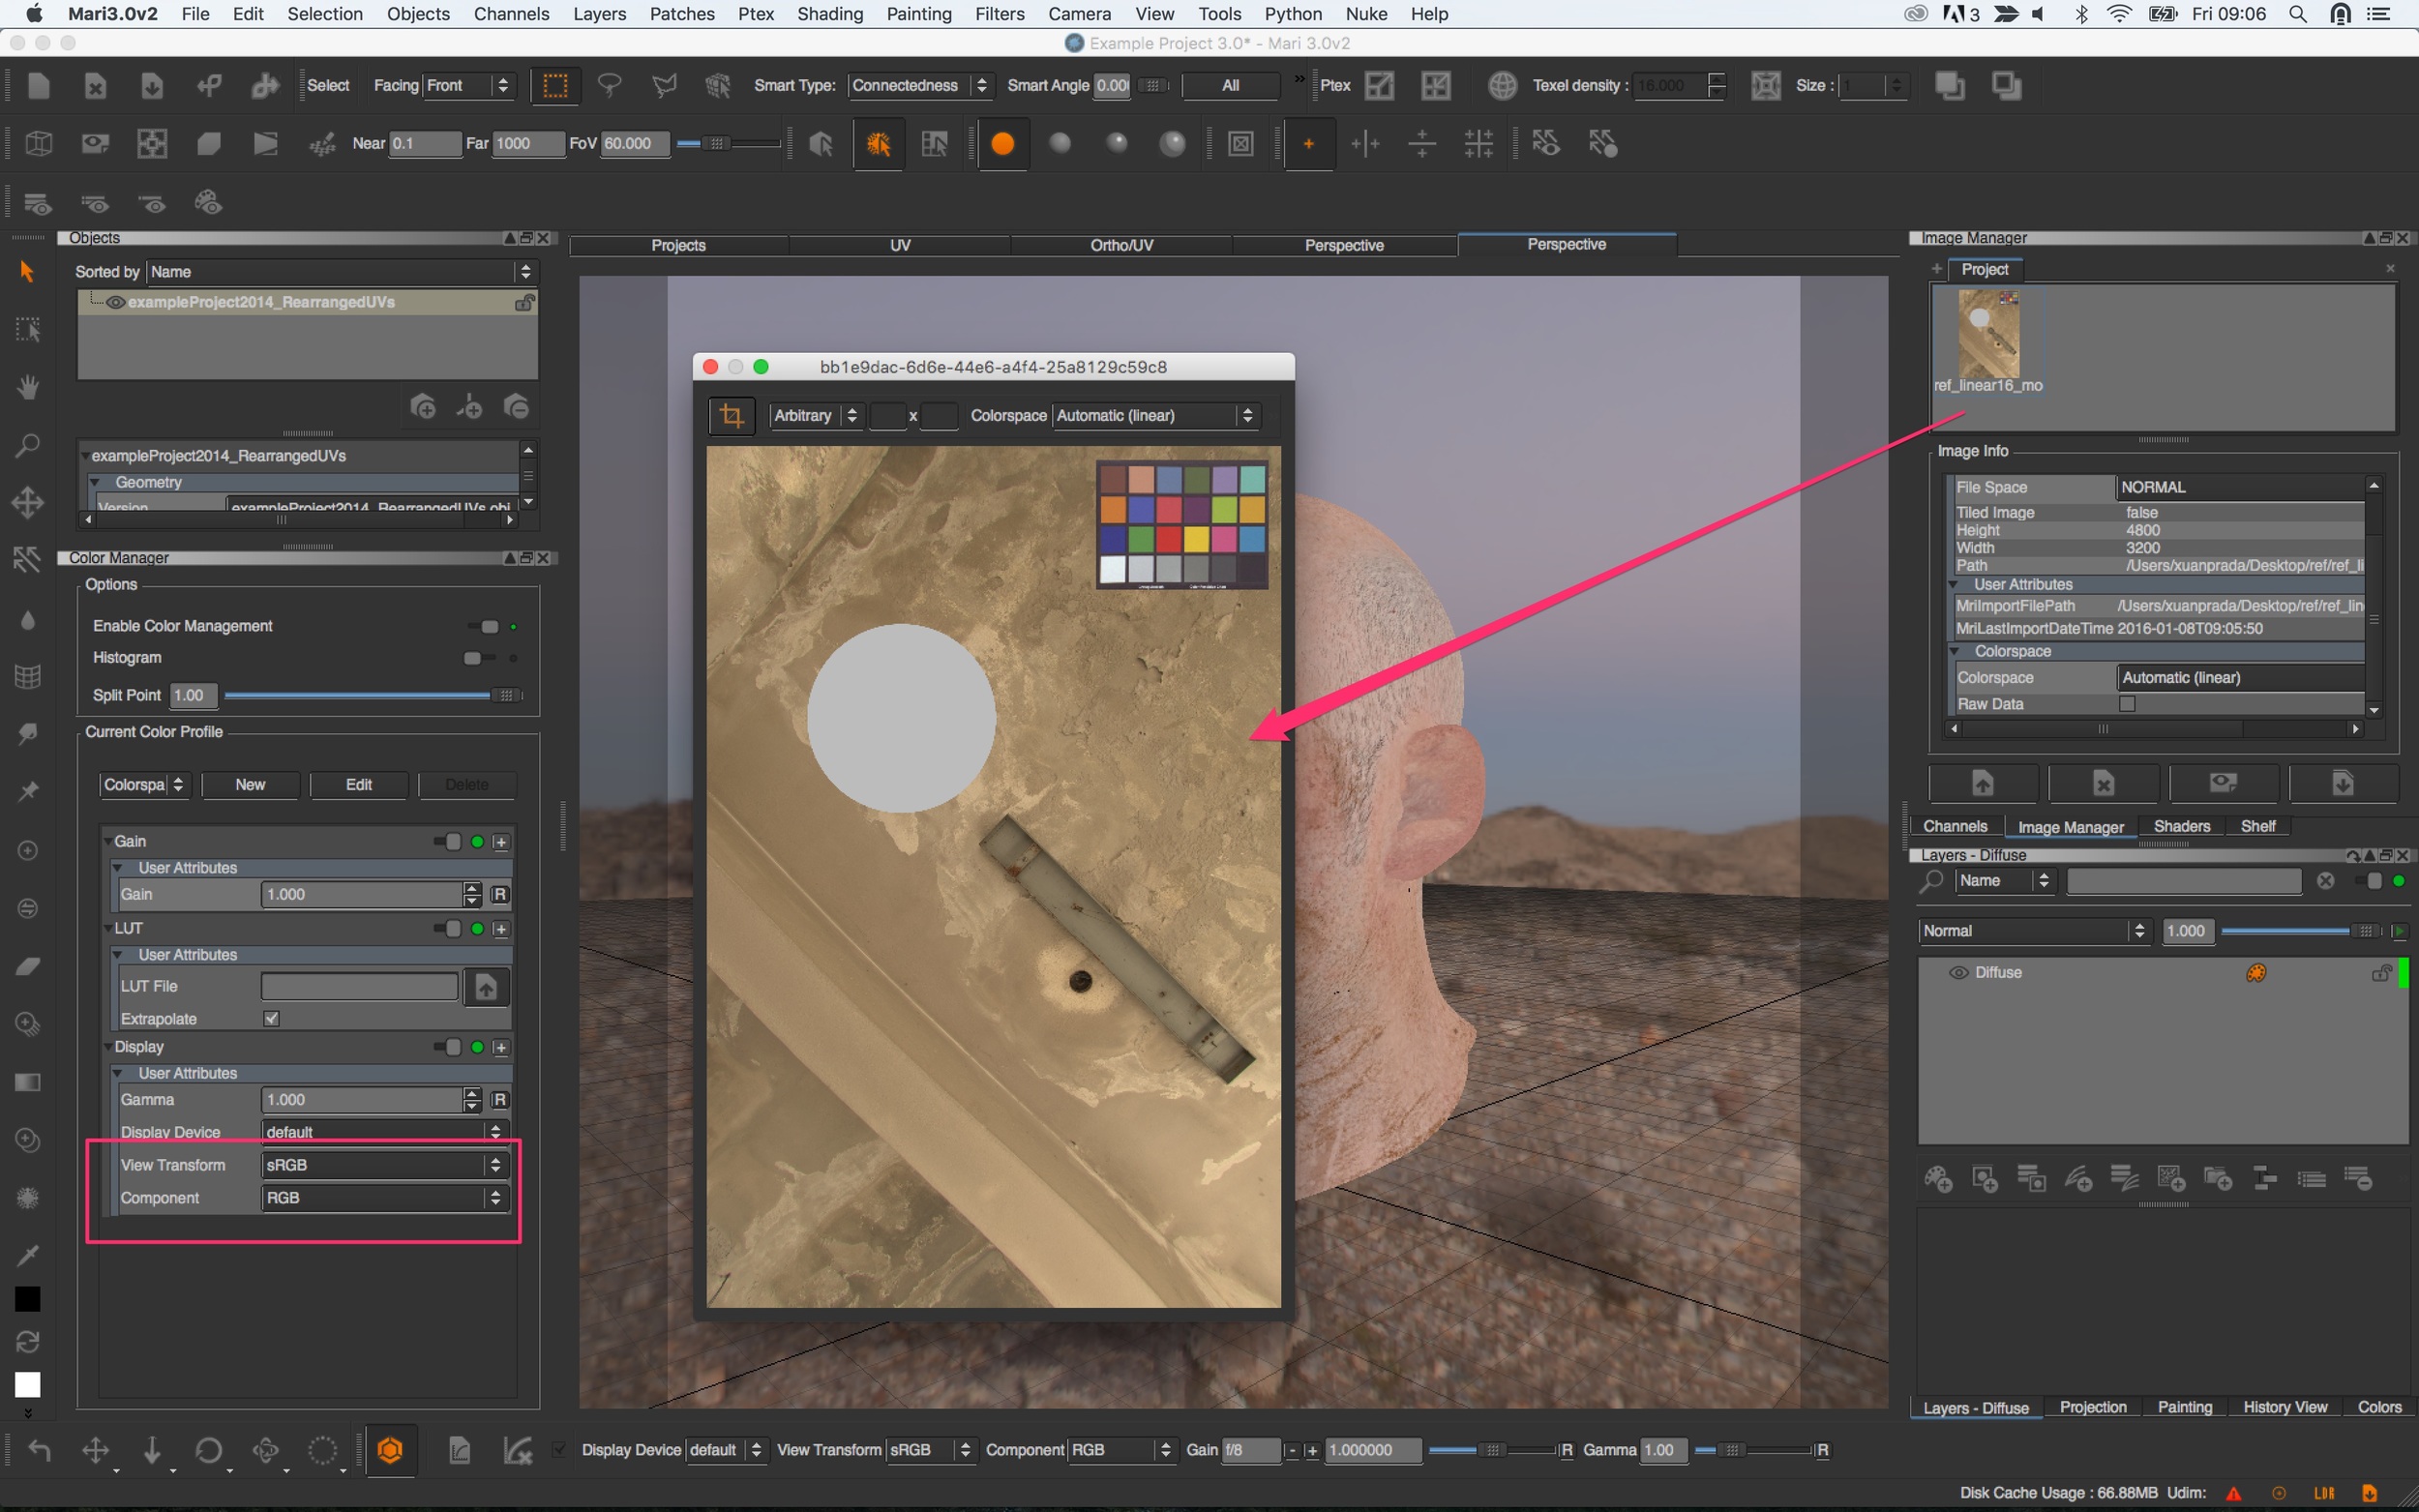Select the orange flat lighting sphere
Screen dimensions: 2419x1512
pyautogui.click(x=1002, y=144)
